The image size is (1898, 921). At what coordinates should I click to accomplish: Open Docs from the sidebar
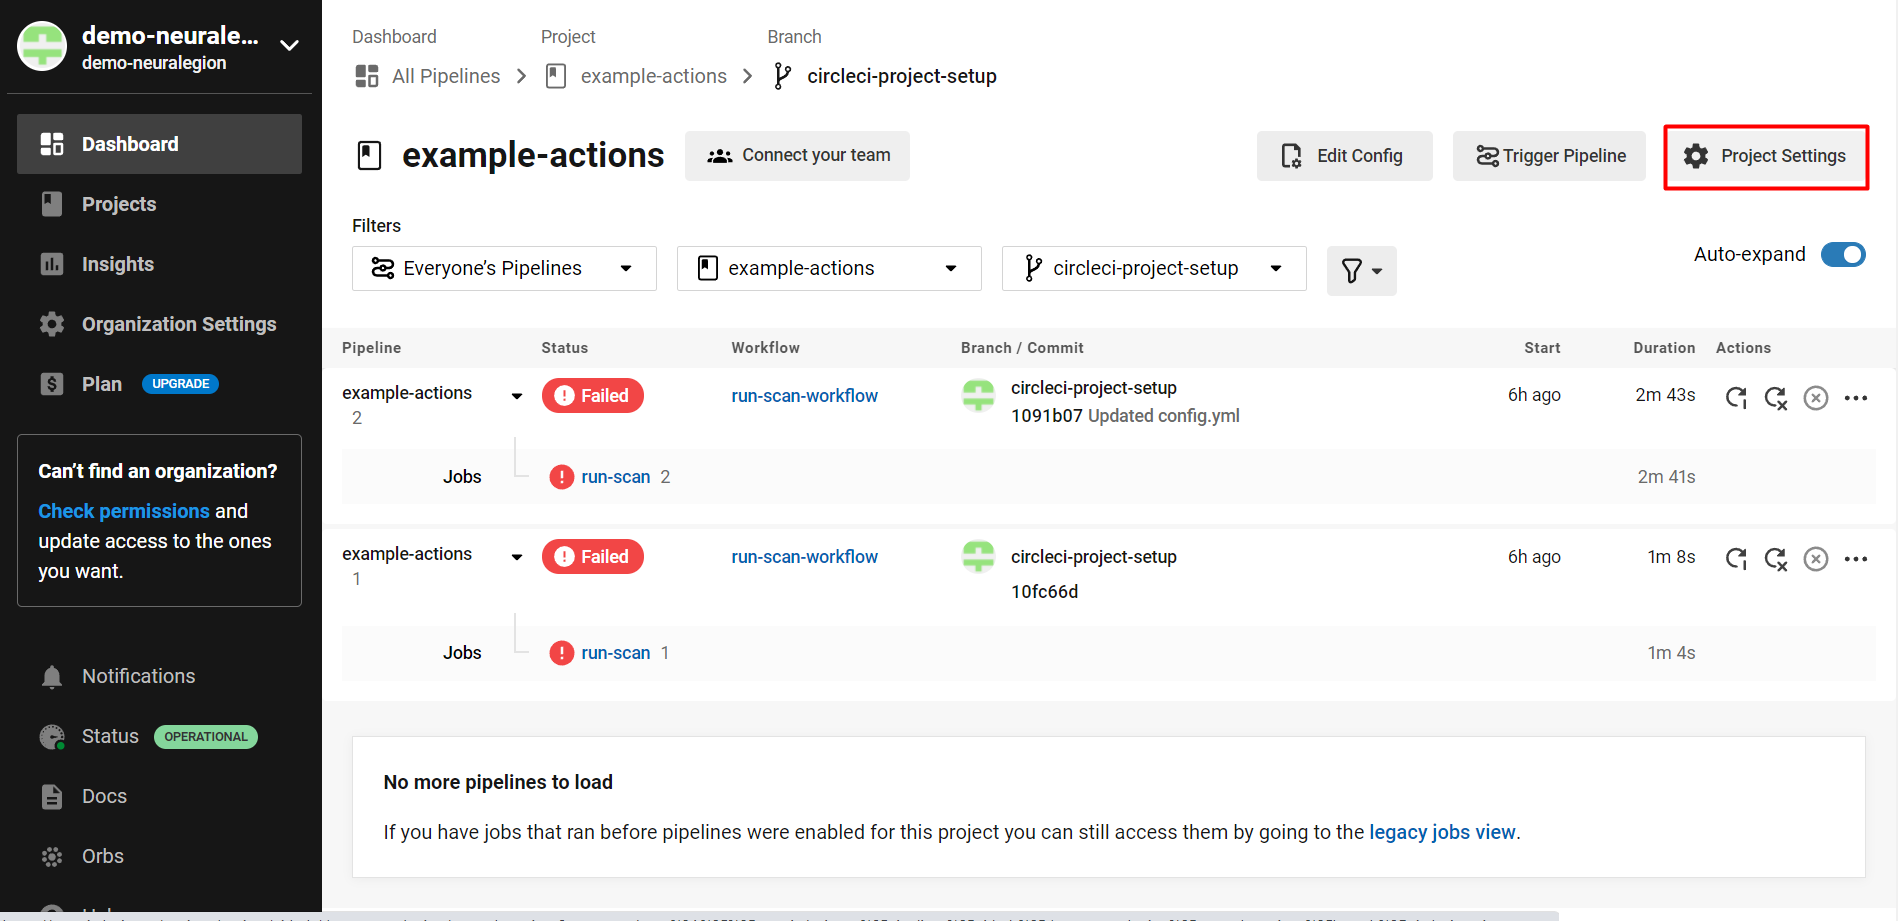(x=104, y=796)
